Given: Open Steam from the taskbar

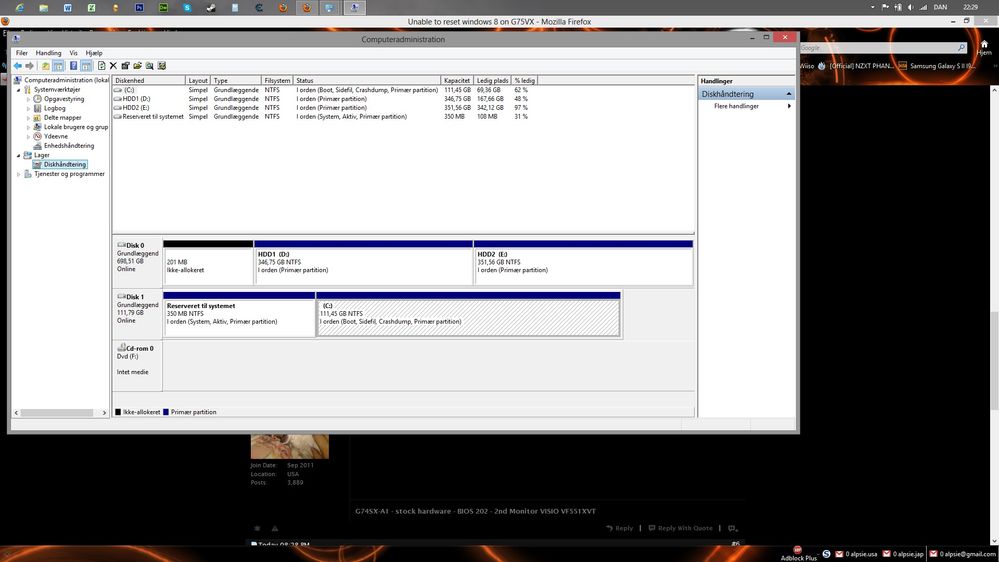Looking at the screenshot, I should (x=211, y=8).
